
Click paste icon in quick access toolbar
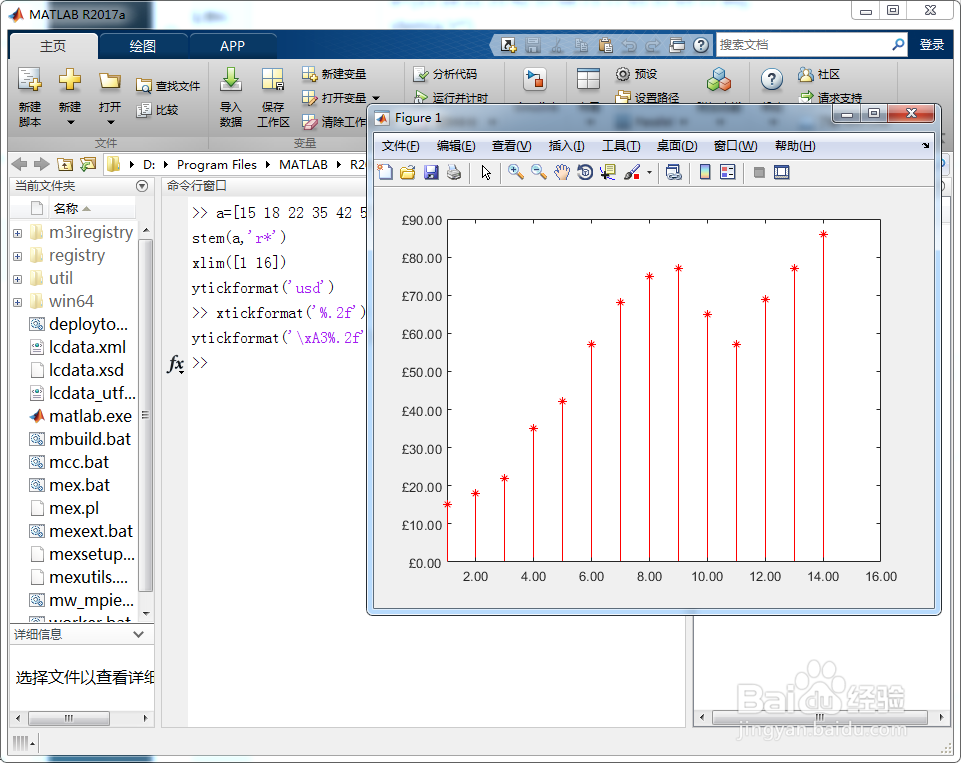(x=606, y=45)
